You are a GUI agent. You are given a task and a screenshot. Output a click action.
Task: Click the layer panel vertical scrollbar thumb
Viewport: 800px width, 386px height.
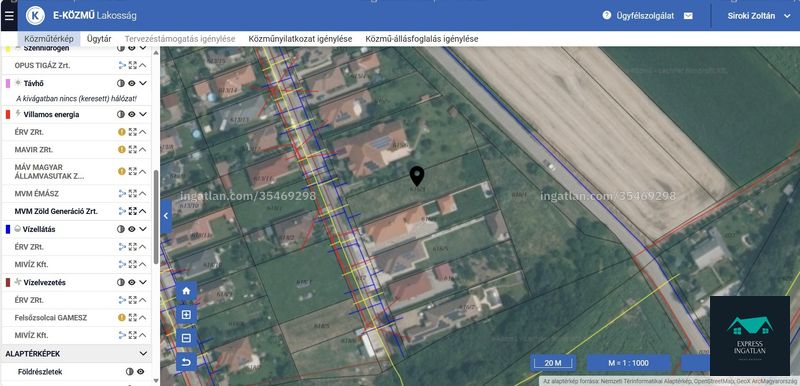pos(156,217)
